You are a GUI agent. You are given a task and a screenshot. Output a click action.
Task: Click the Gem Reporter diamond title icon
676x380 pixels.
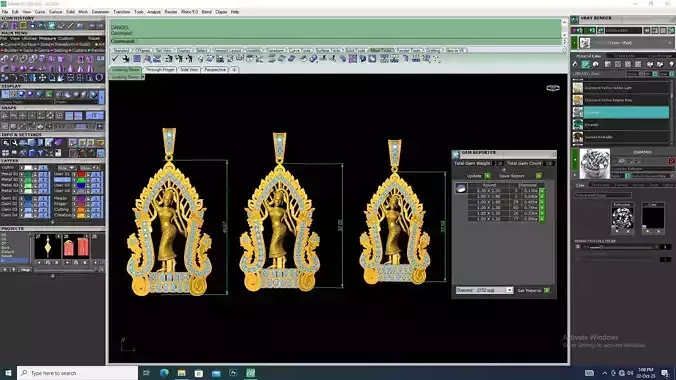click(x=456, y=154)
